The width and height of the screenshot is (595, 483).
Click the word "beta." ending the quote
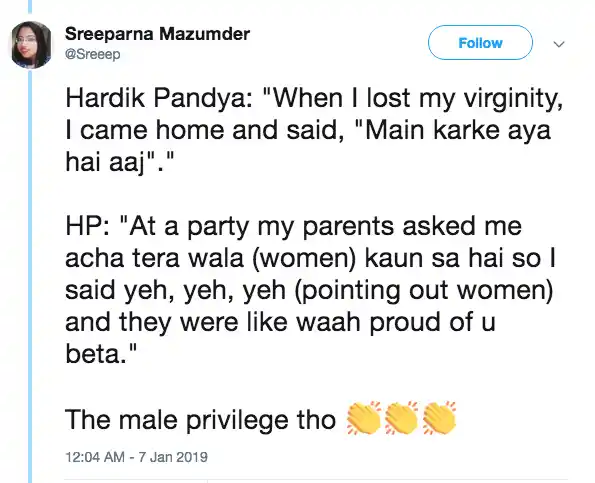click(101, 354)
